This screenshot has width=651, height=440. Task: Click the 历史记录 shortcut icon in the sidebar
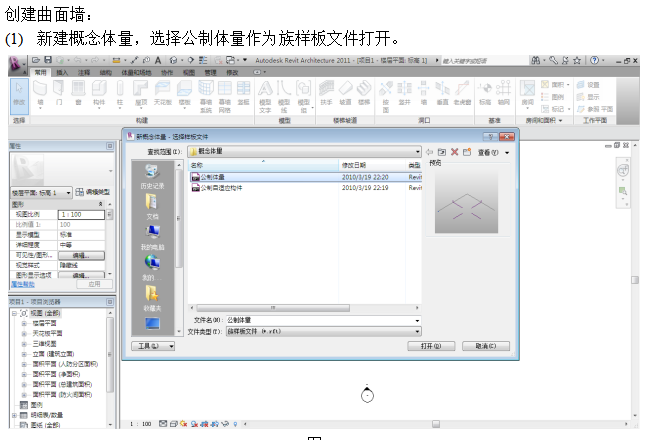coord(152,173)
